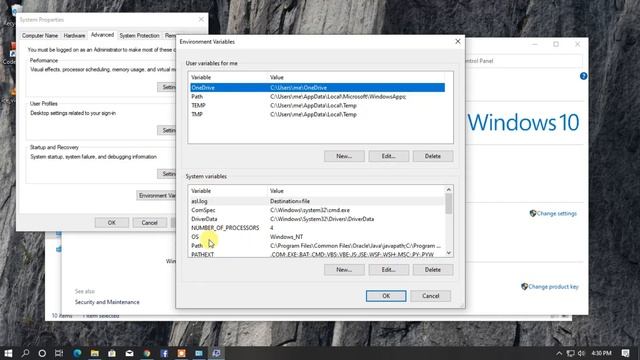Open network icon in system tray

click(x=571, y=353)
